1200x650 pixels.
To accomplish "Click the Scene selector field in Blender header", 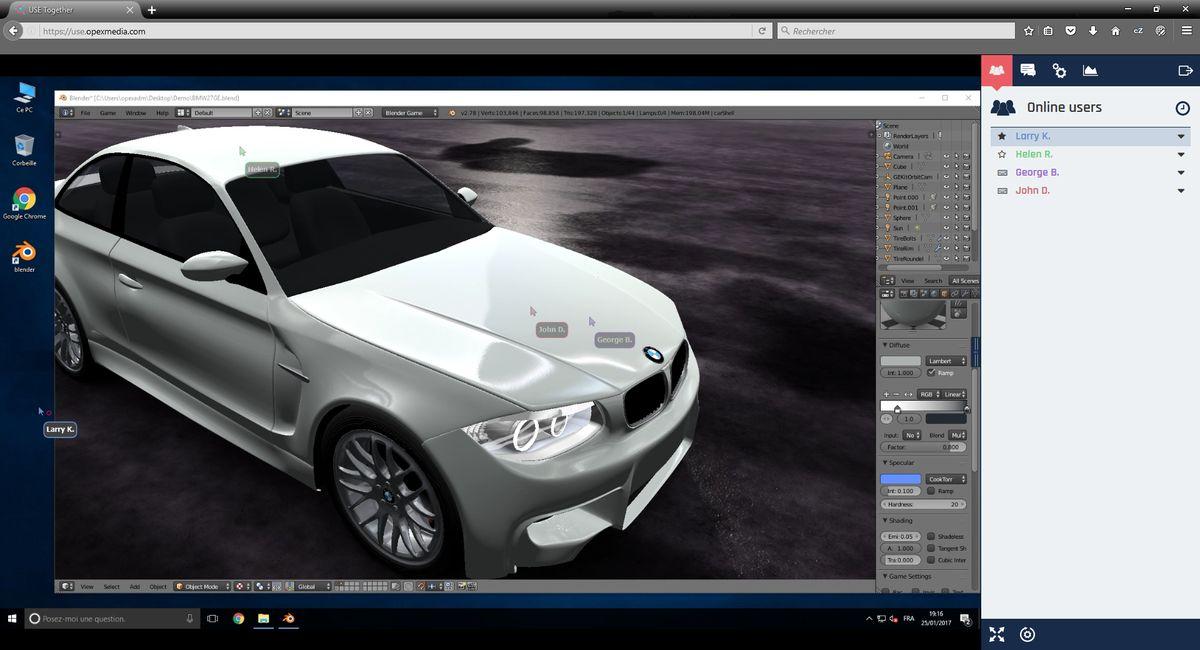I will (322, 113).
